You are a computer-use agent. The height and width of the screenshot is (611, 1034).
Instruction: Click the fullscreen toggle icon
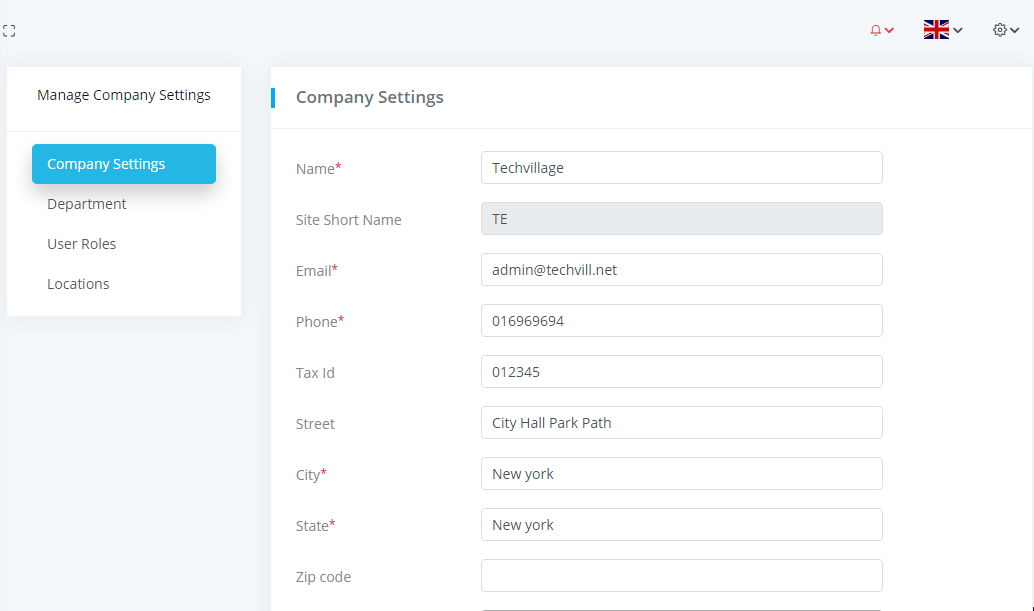[x=9, y=31]
